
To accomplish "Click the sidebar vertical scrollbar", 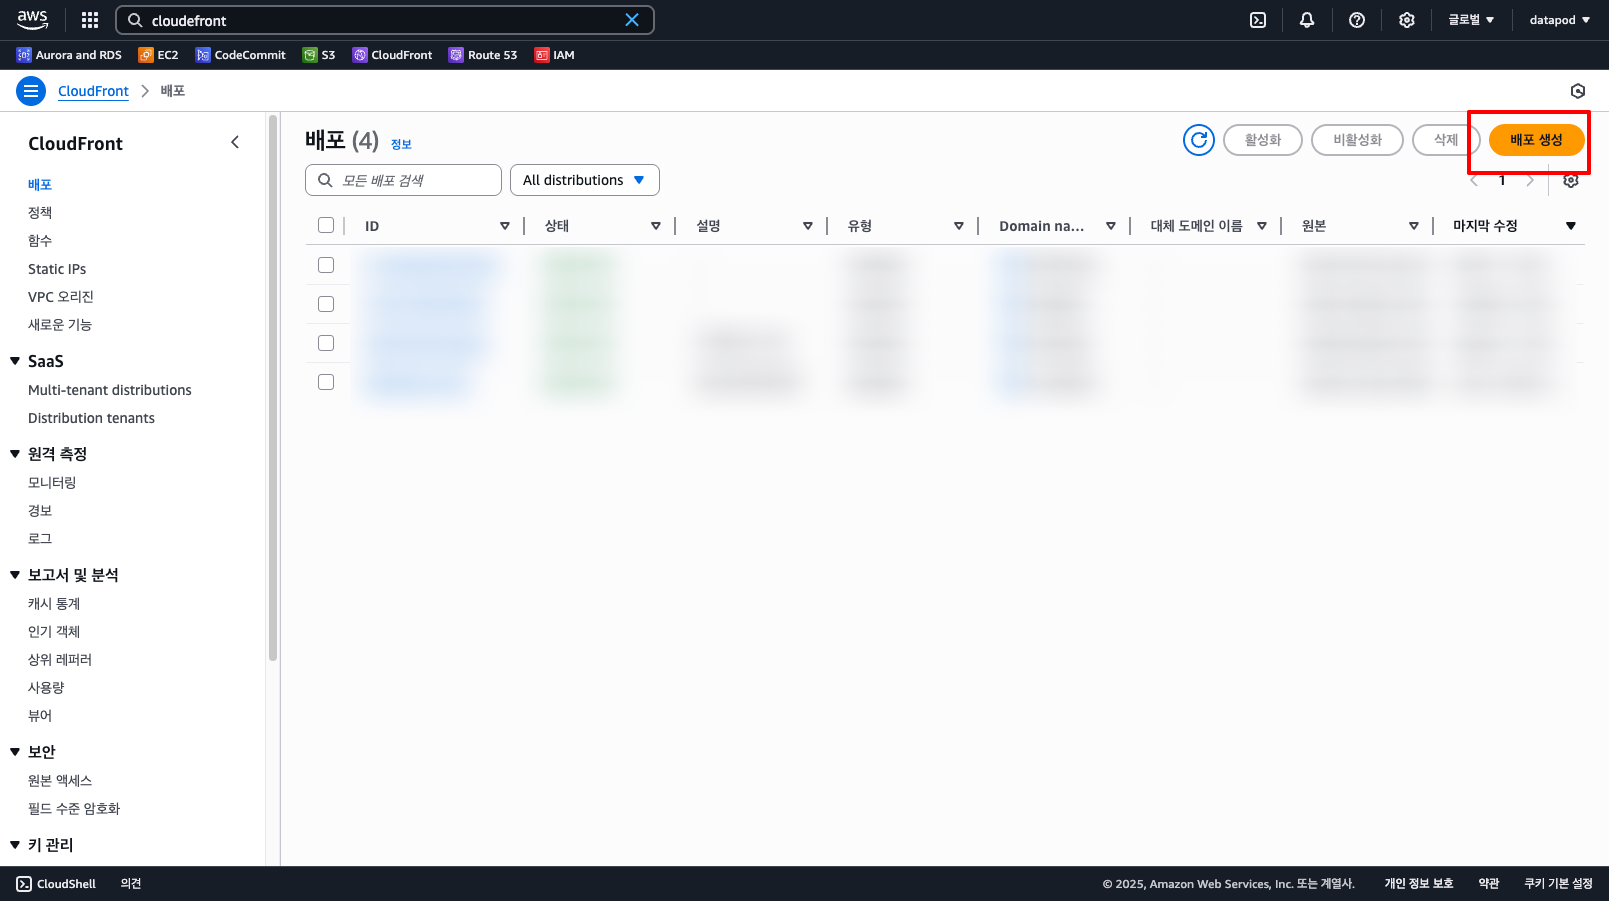I will (273, 388).
